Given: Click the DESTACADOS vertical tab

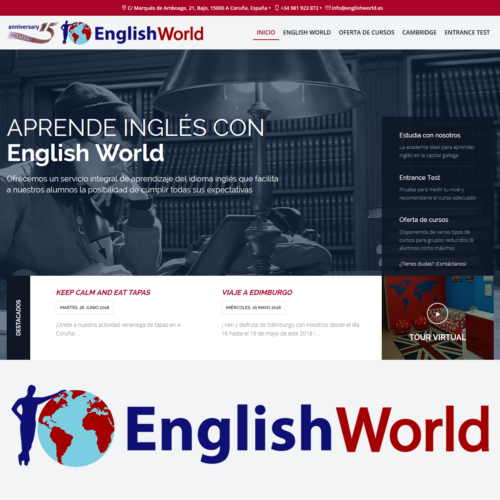Looking at the screenshot, I should point(18,318).
